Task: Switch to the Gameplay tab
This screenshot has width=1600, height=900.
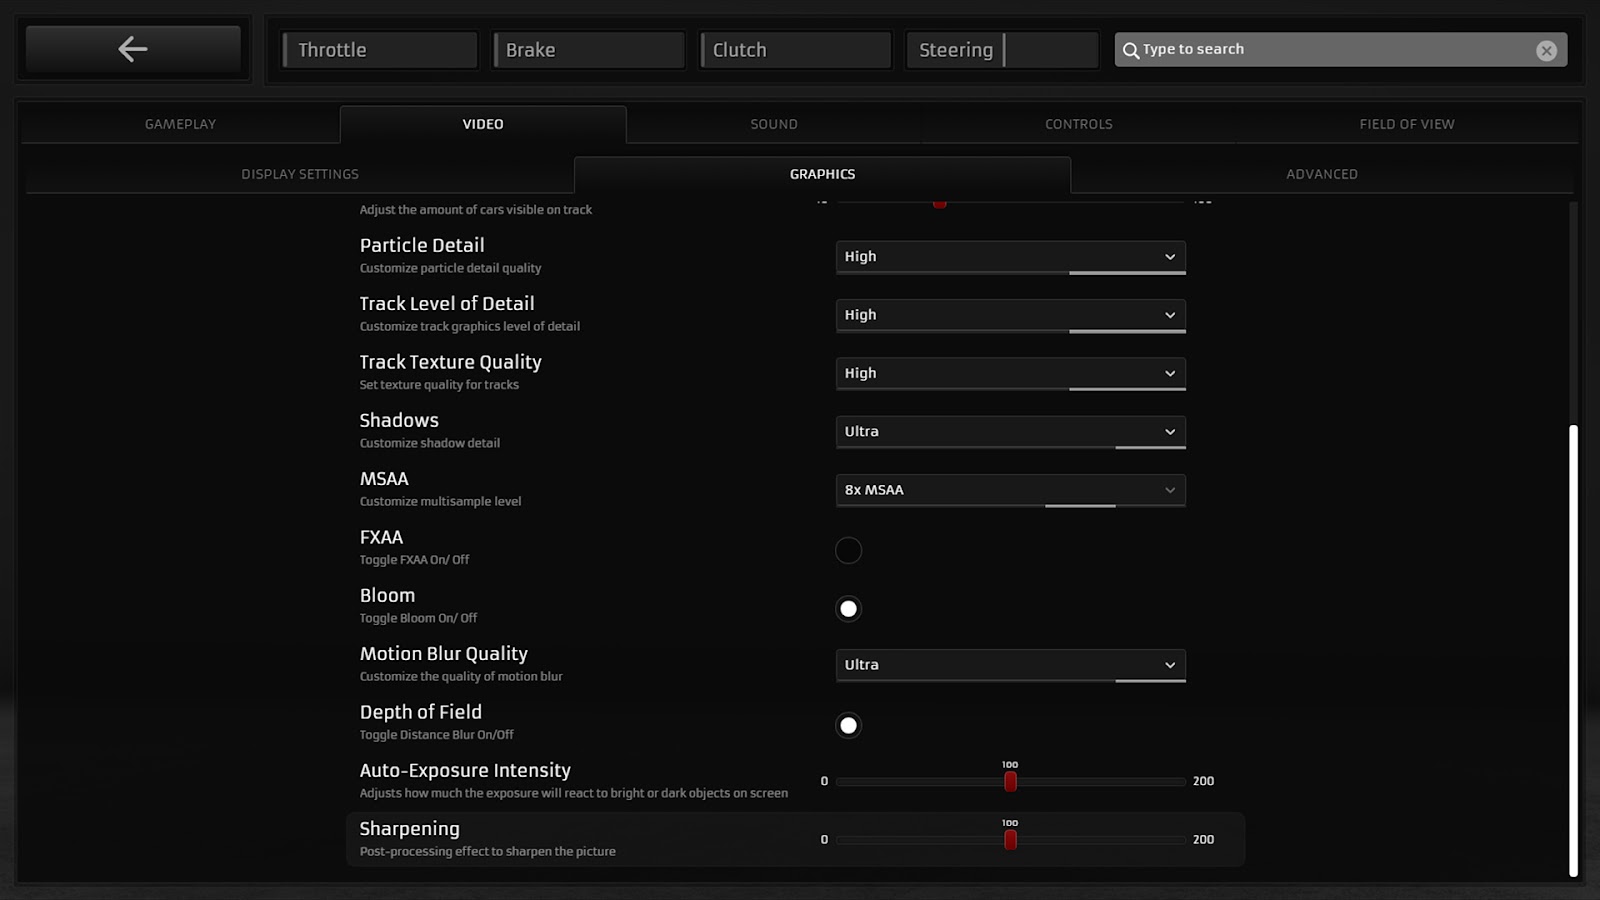Action: (180, 124)
